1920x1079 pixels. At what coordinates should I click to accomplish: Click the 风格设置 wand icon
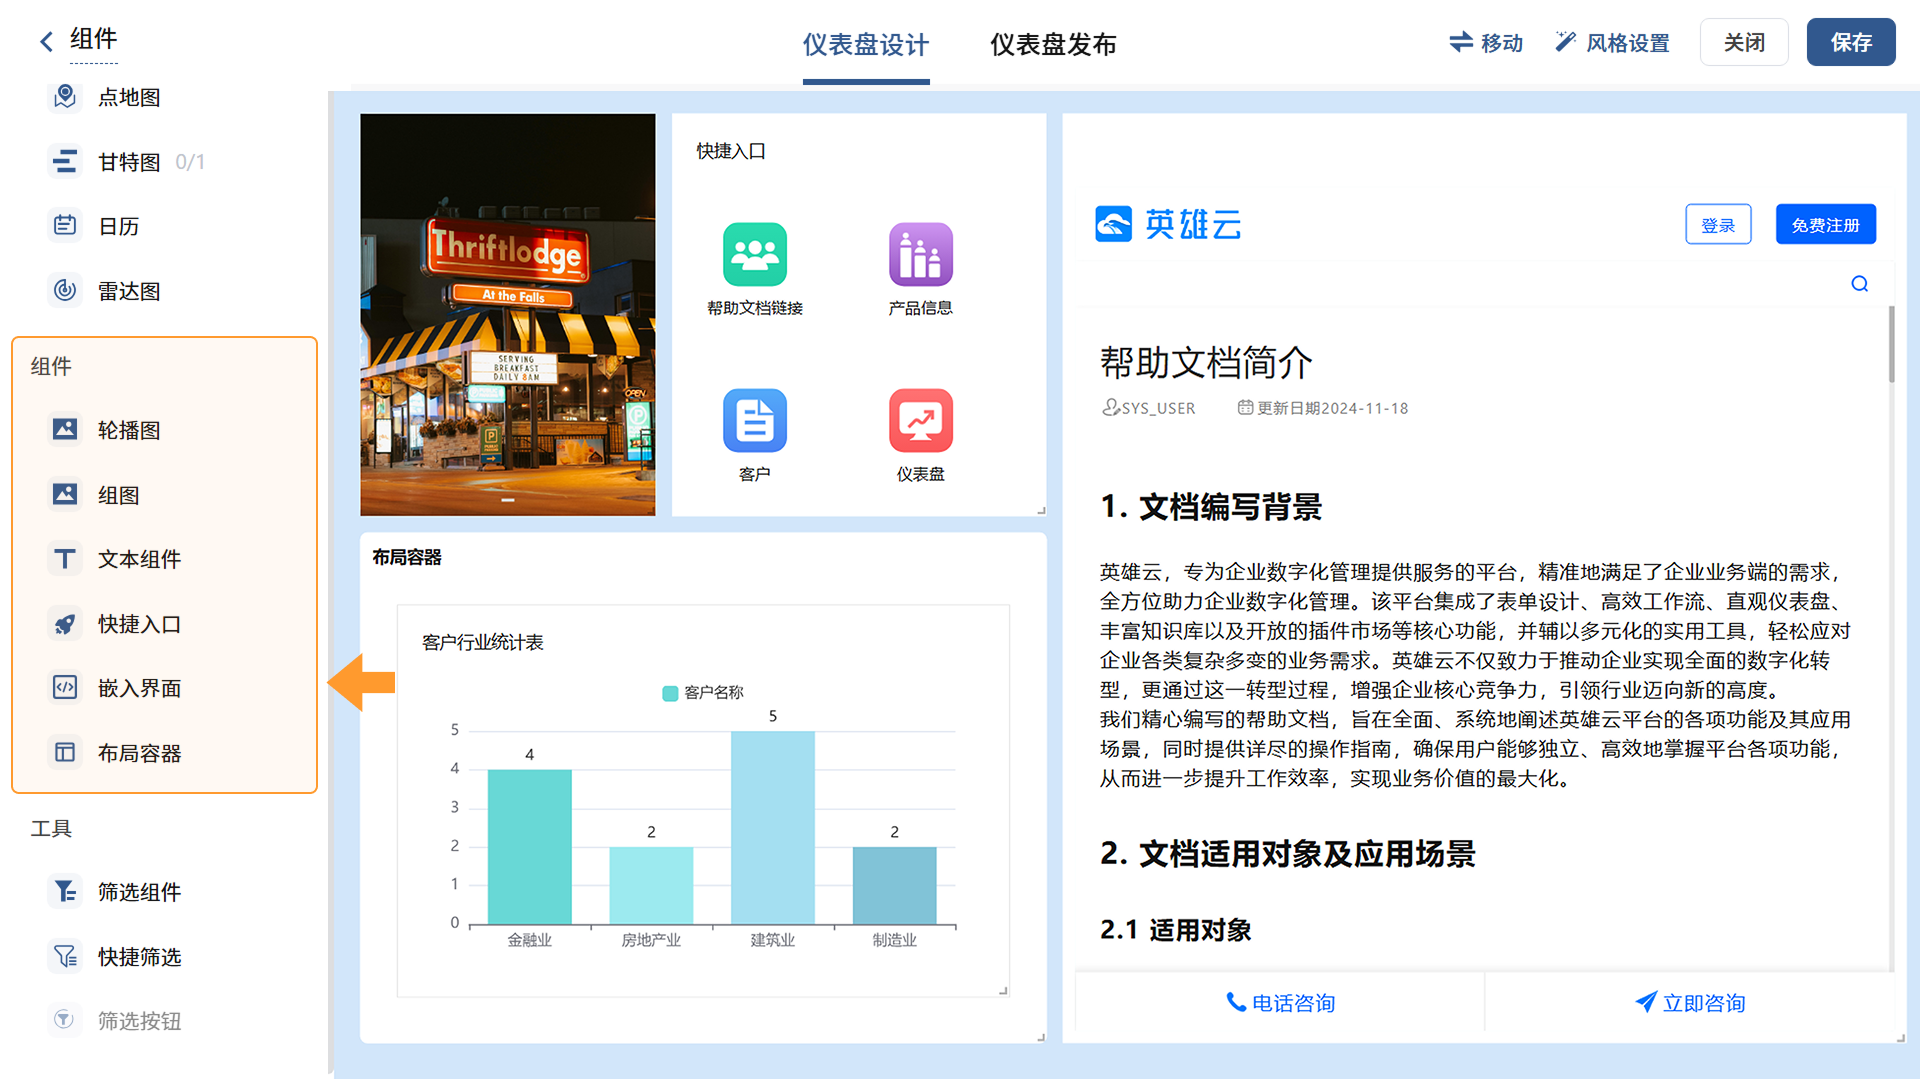tap(1566, 42)
